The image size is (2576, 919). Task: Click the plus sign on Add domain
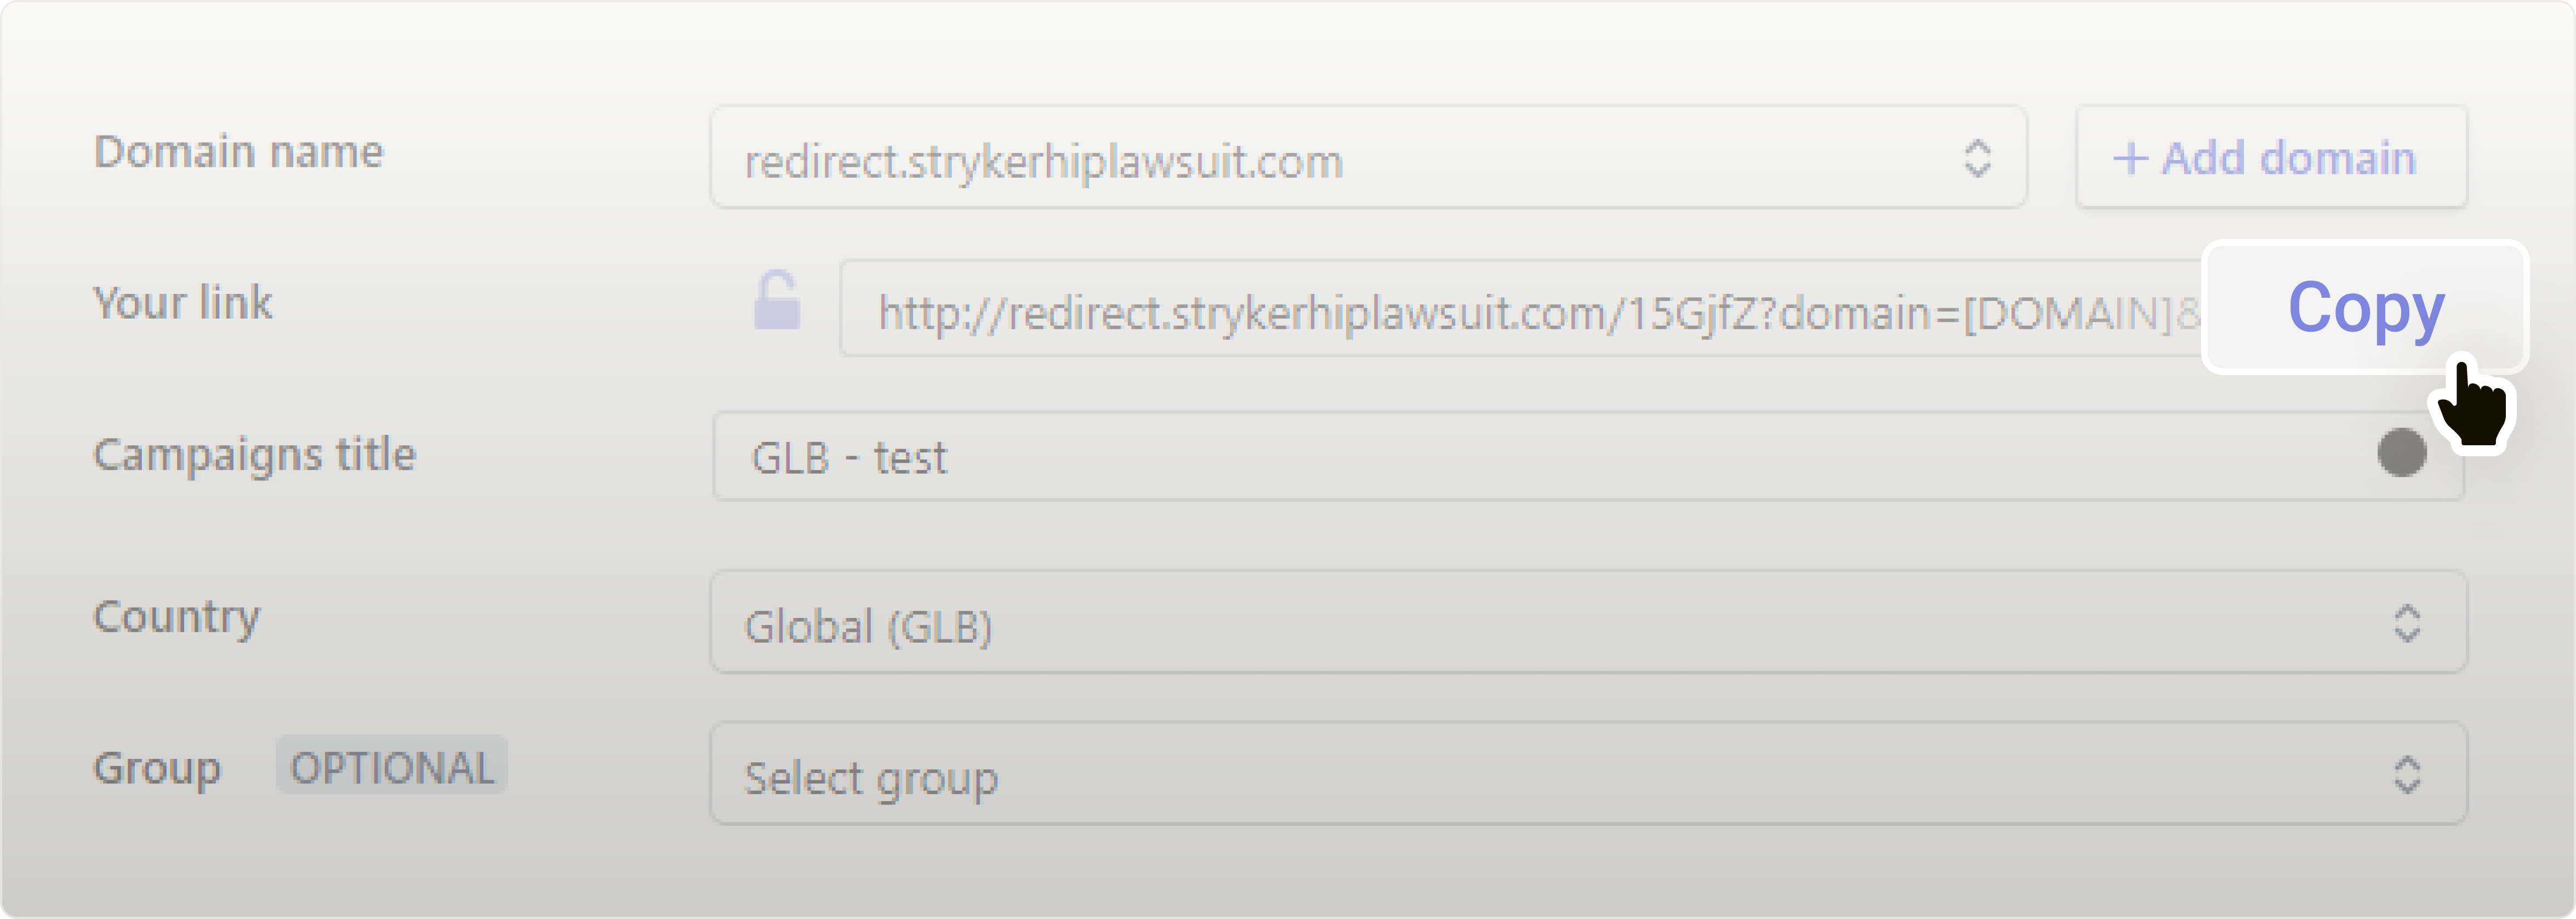2130,158
